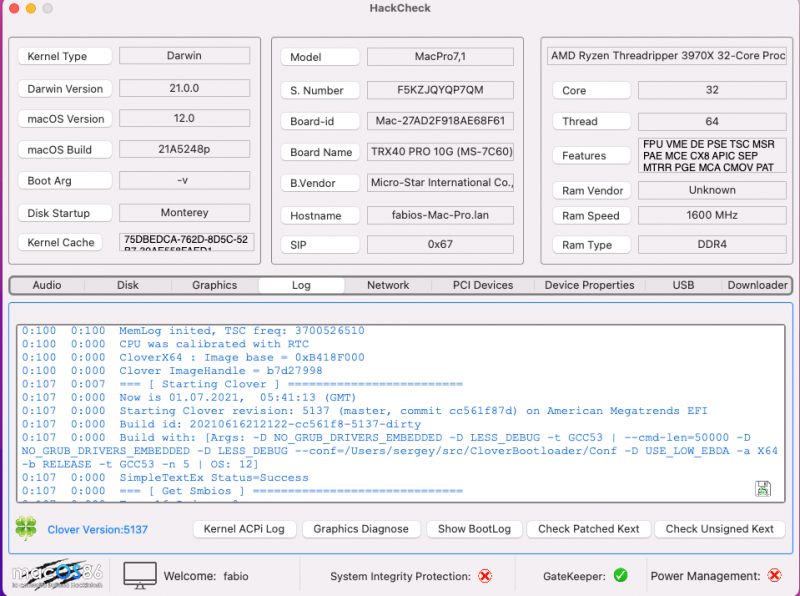Screen dimensions: 800x596
Task: Select the Graphics tab
Action: pyautogui.click(x=214, y=285)
